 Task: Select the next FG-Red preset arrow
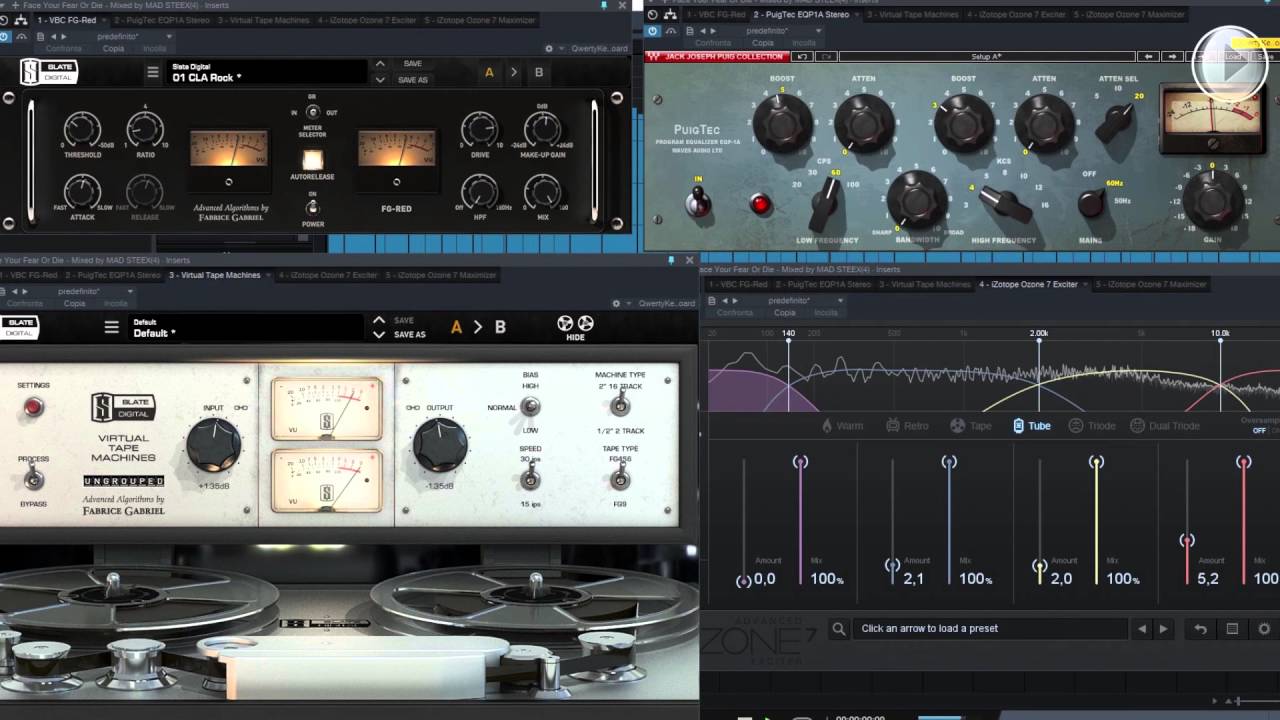click(x=380, y=80)
